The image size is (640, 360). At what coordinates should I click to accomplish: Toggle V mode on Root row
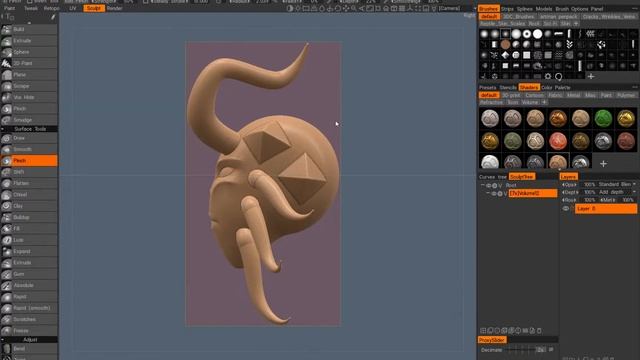pyautogui.click(x=500, y=185)
